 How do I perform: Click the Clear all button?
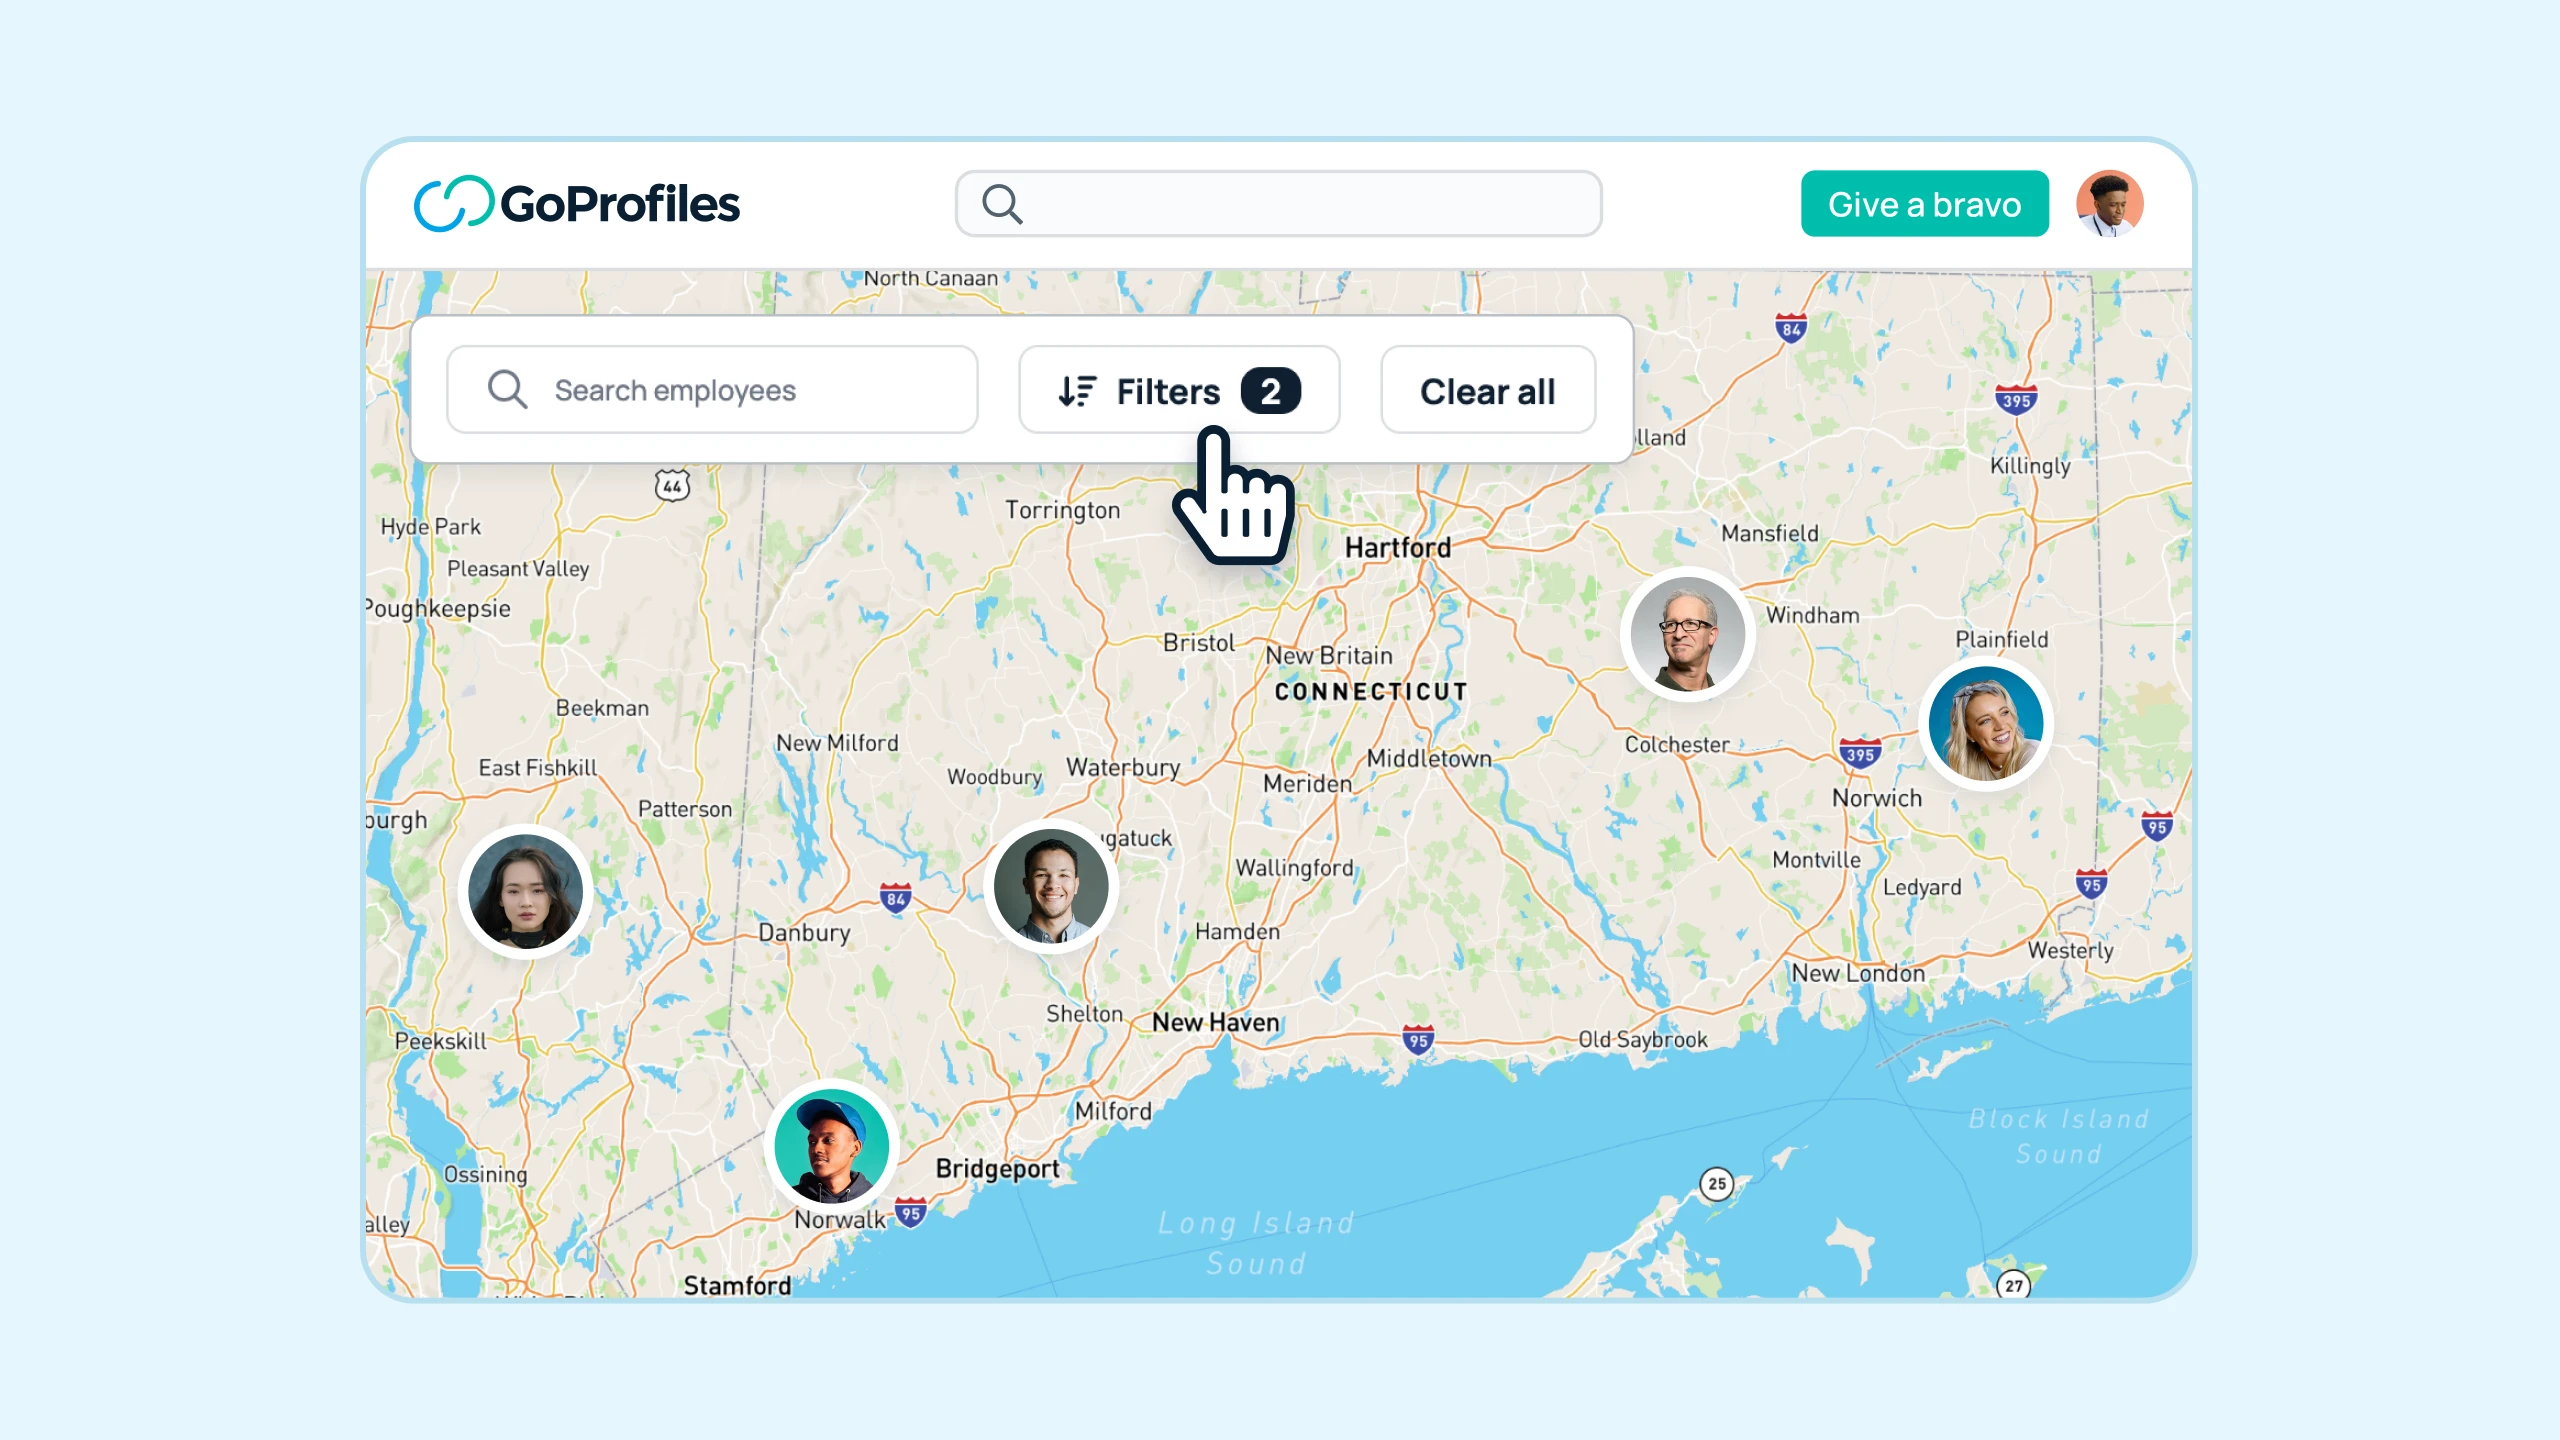coord(1487,390)
